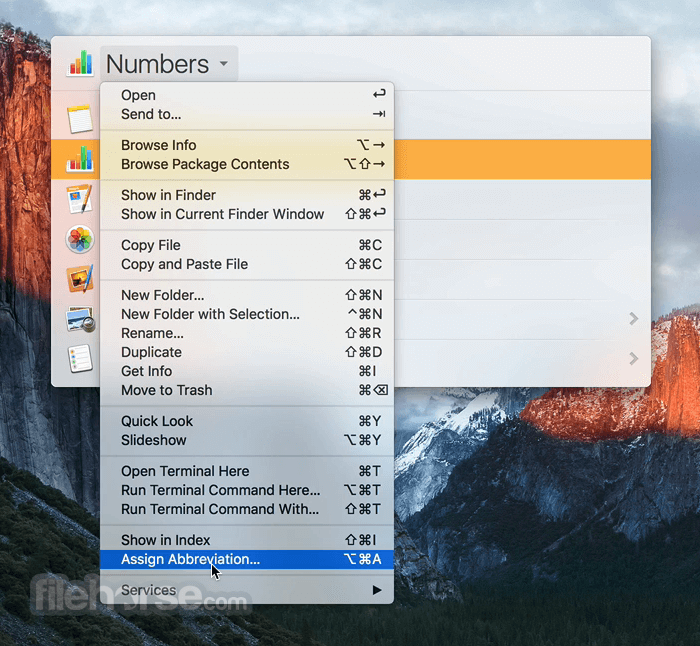
Task: Select Duplicate menu item
Action: 247,352
